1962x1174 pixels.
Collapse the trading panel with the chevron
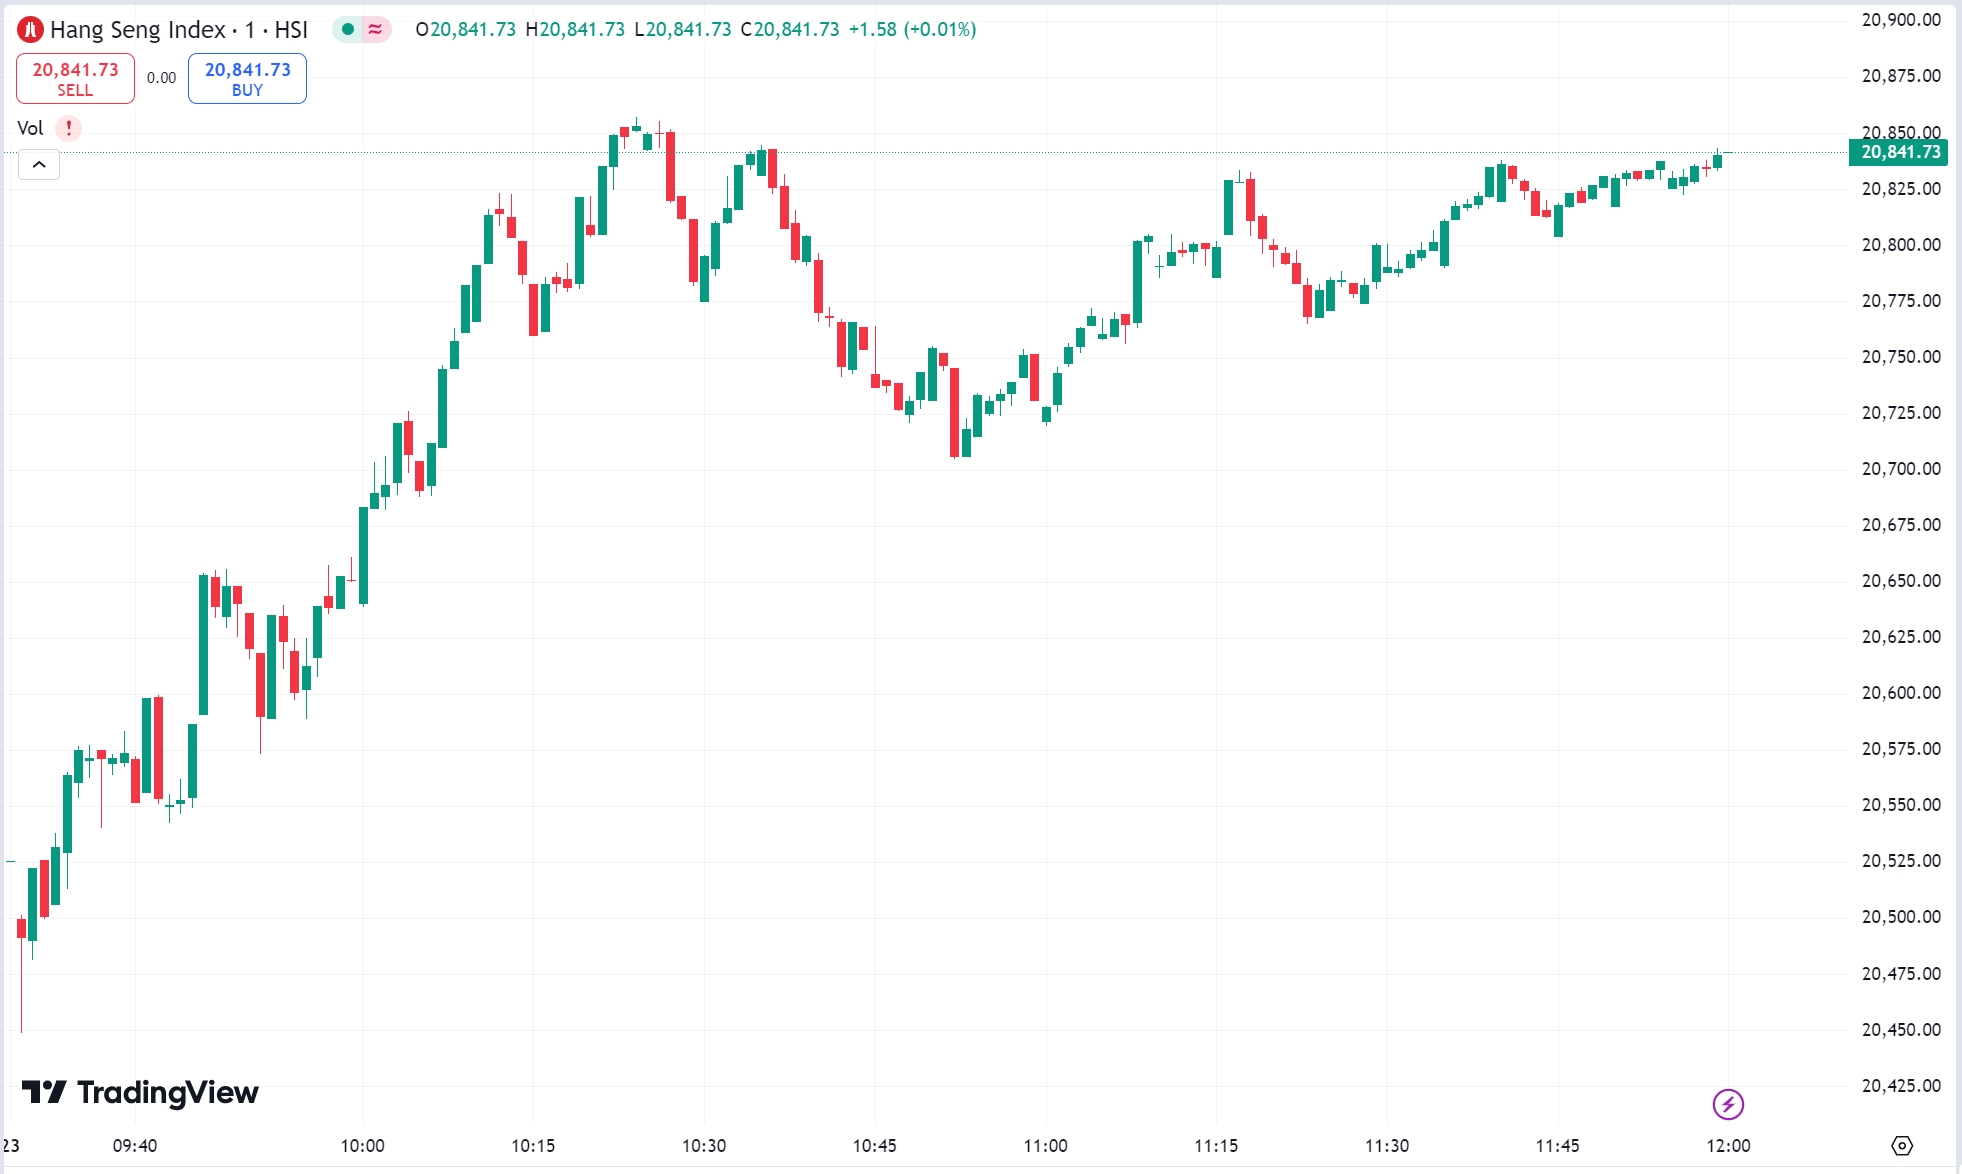38,164
